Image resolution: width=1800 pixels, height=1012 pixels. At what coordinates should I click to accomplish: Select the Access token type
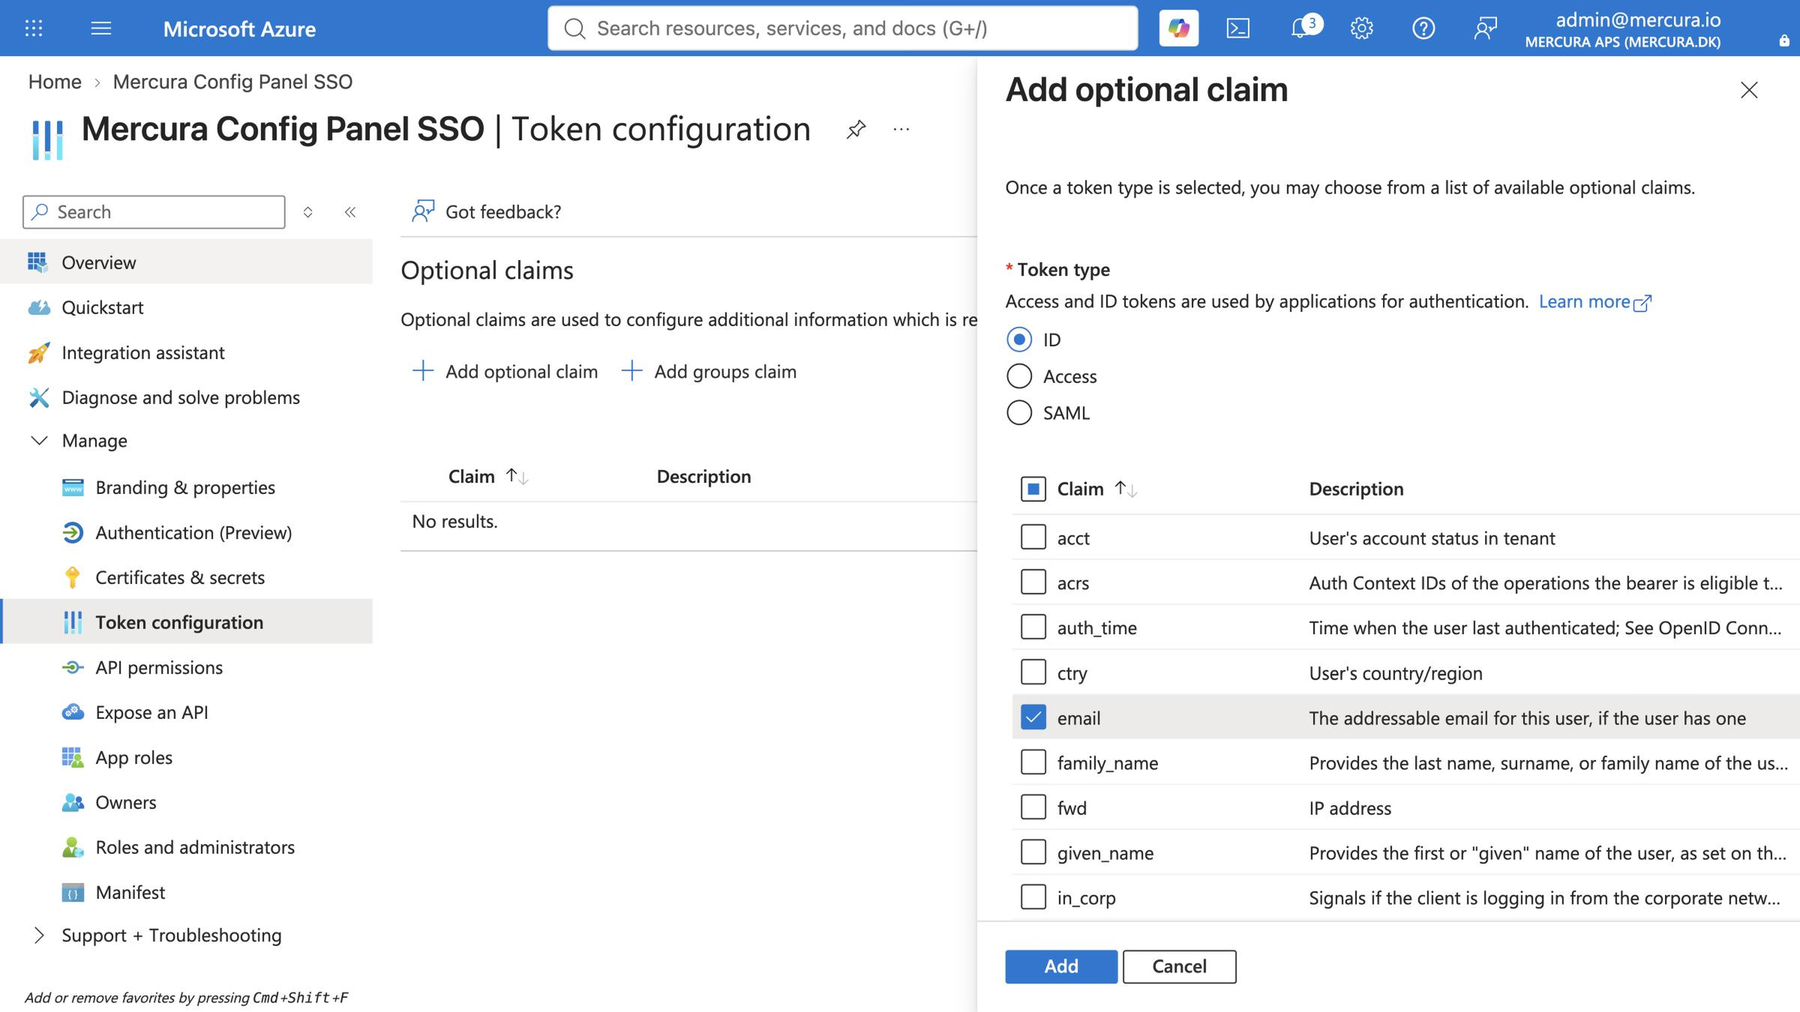[x=1019, y=376]
